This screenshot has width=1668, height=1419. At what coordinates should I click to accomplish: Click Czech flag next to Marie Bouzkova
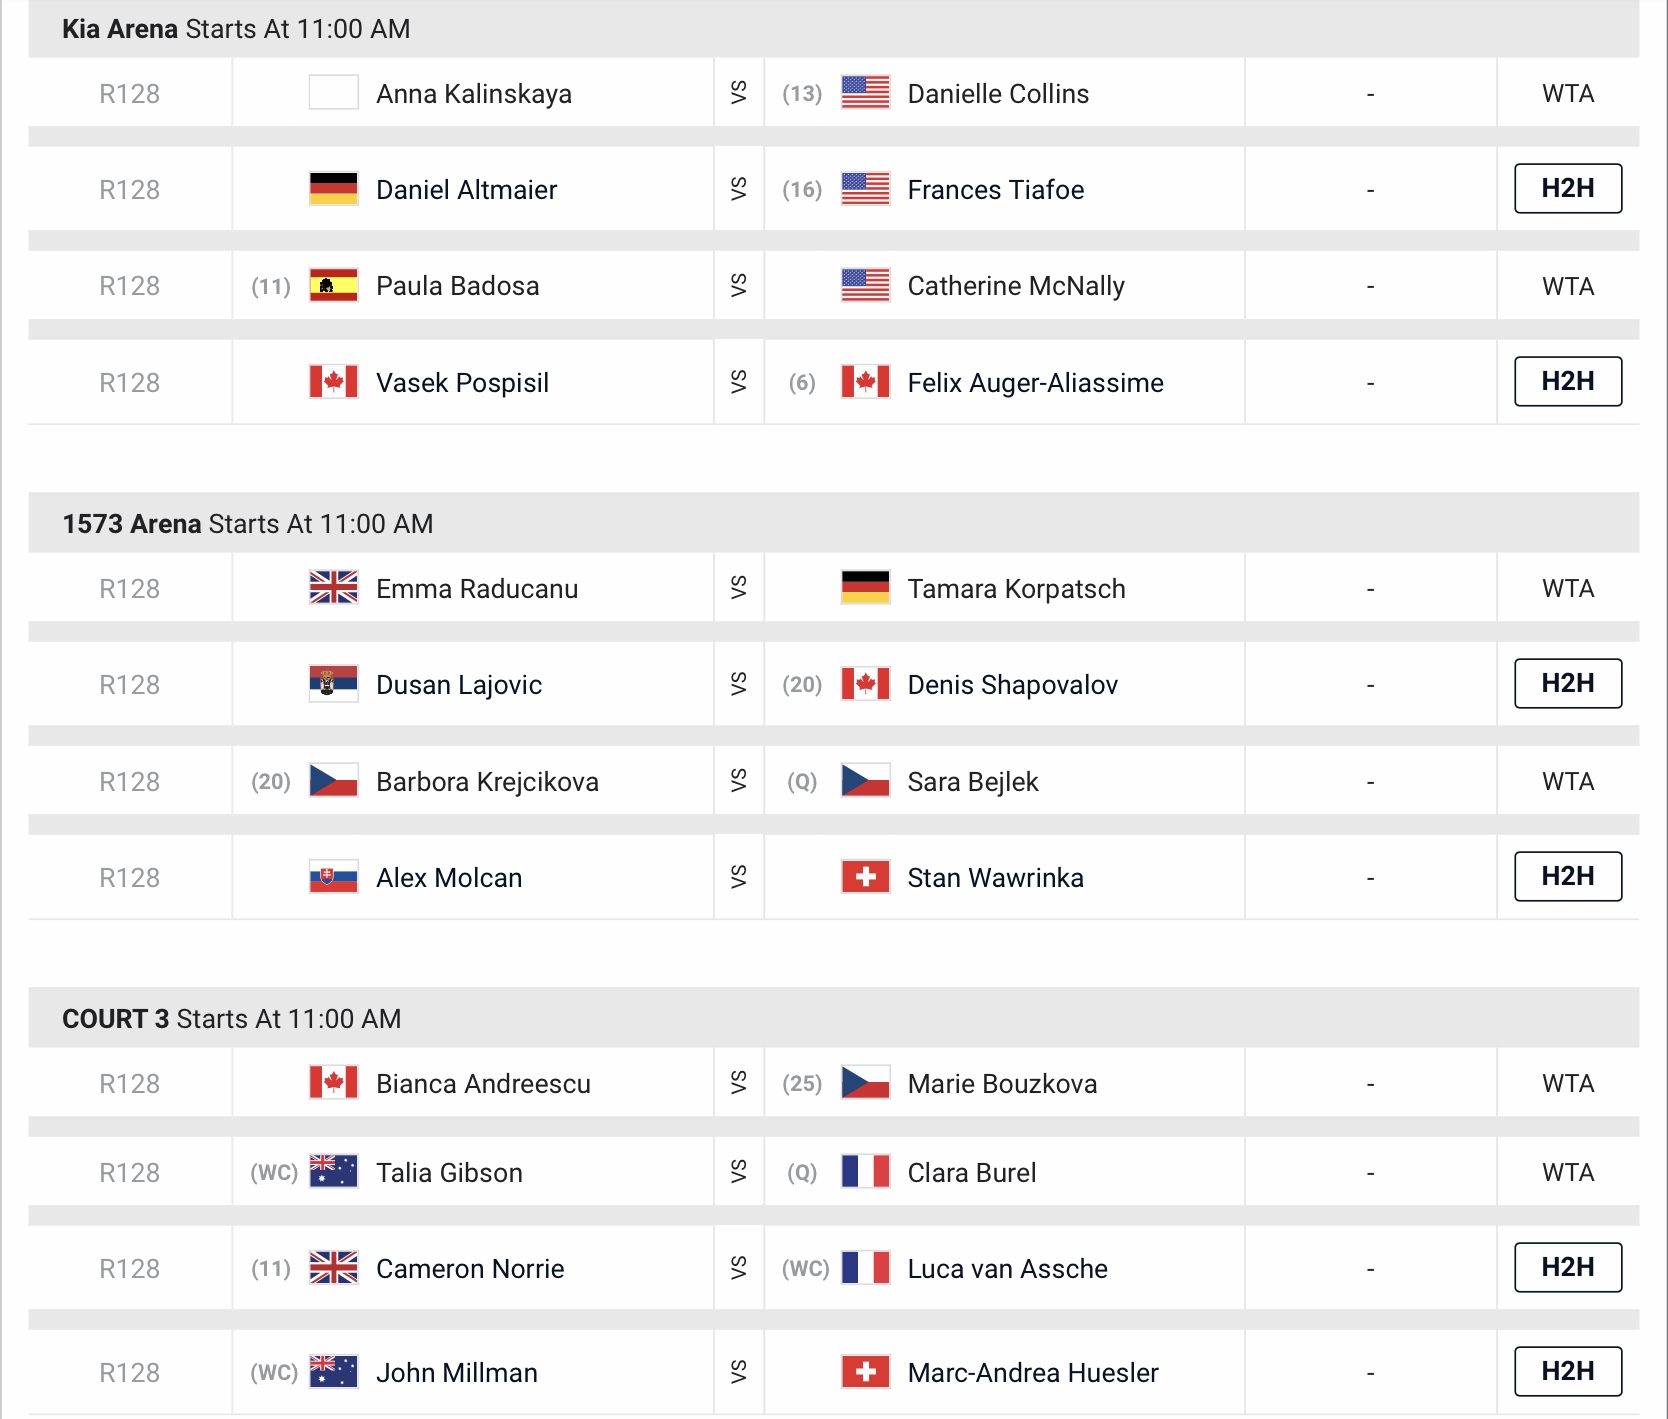[x=865, y=1083]
